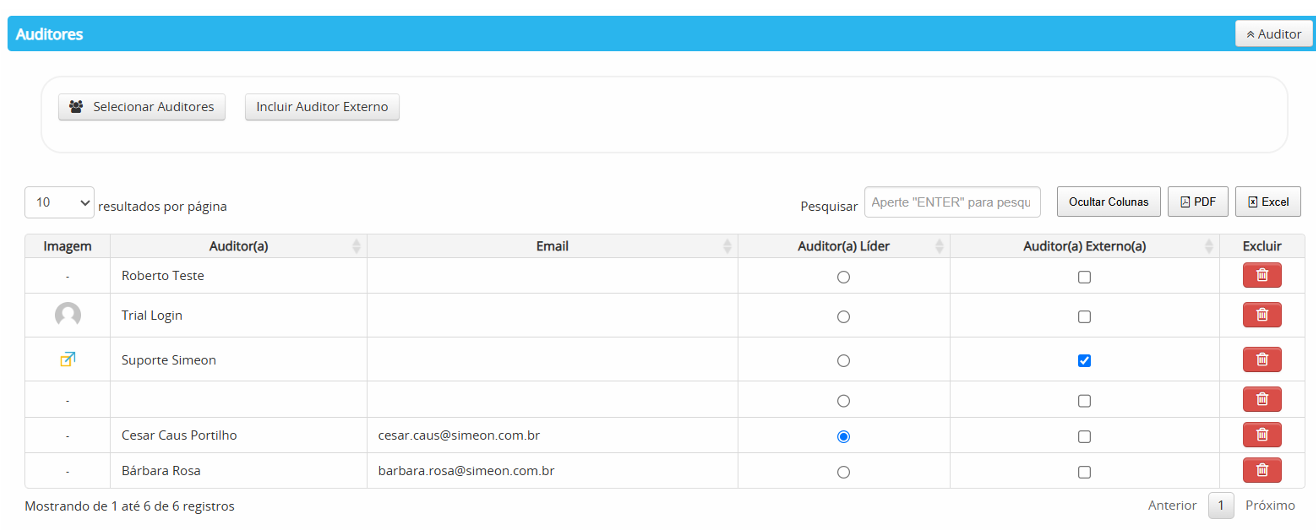Select Bárbara Rosa as Auditor Líder

(x=843, y=472)
